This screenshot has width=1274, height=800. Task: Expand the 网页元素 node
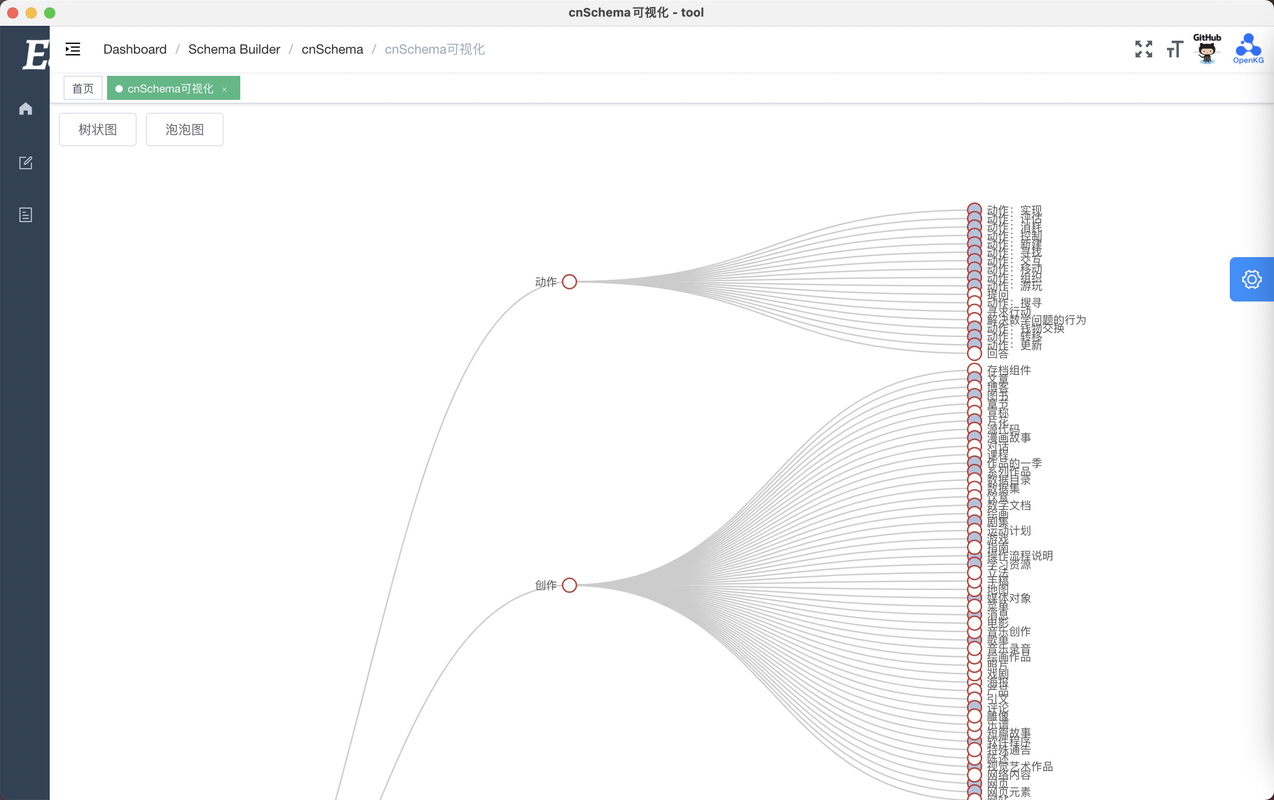point(974,792)
